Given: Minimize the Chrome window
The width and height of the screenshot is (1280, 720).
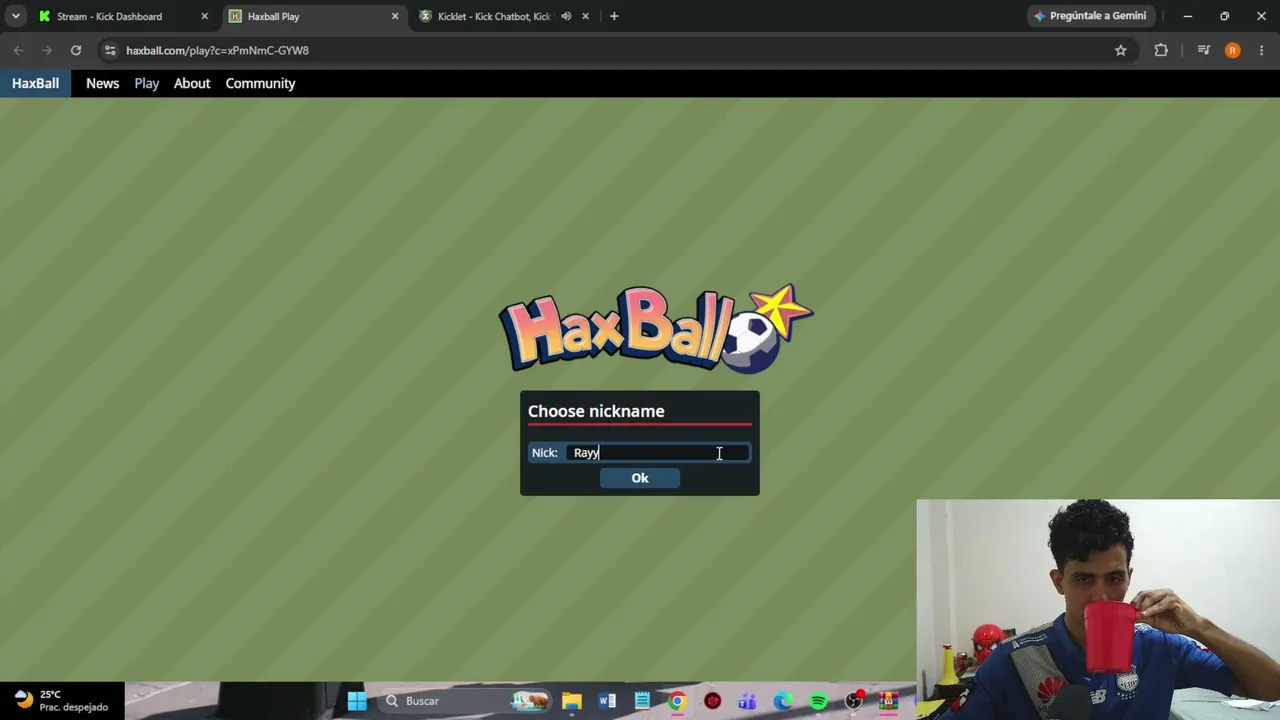Looking at the screenshot, I should click(x=1188, y=16).
